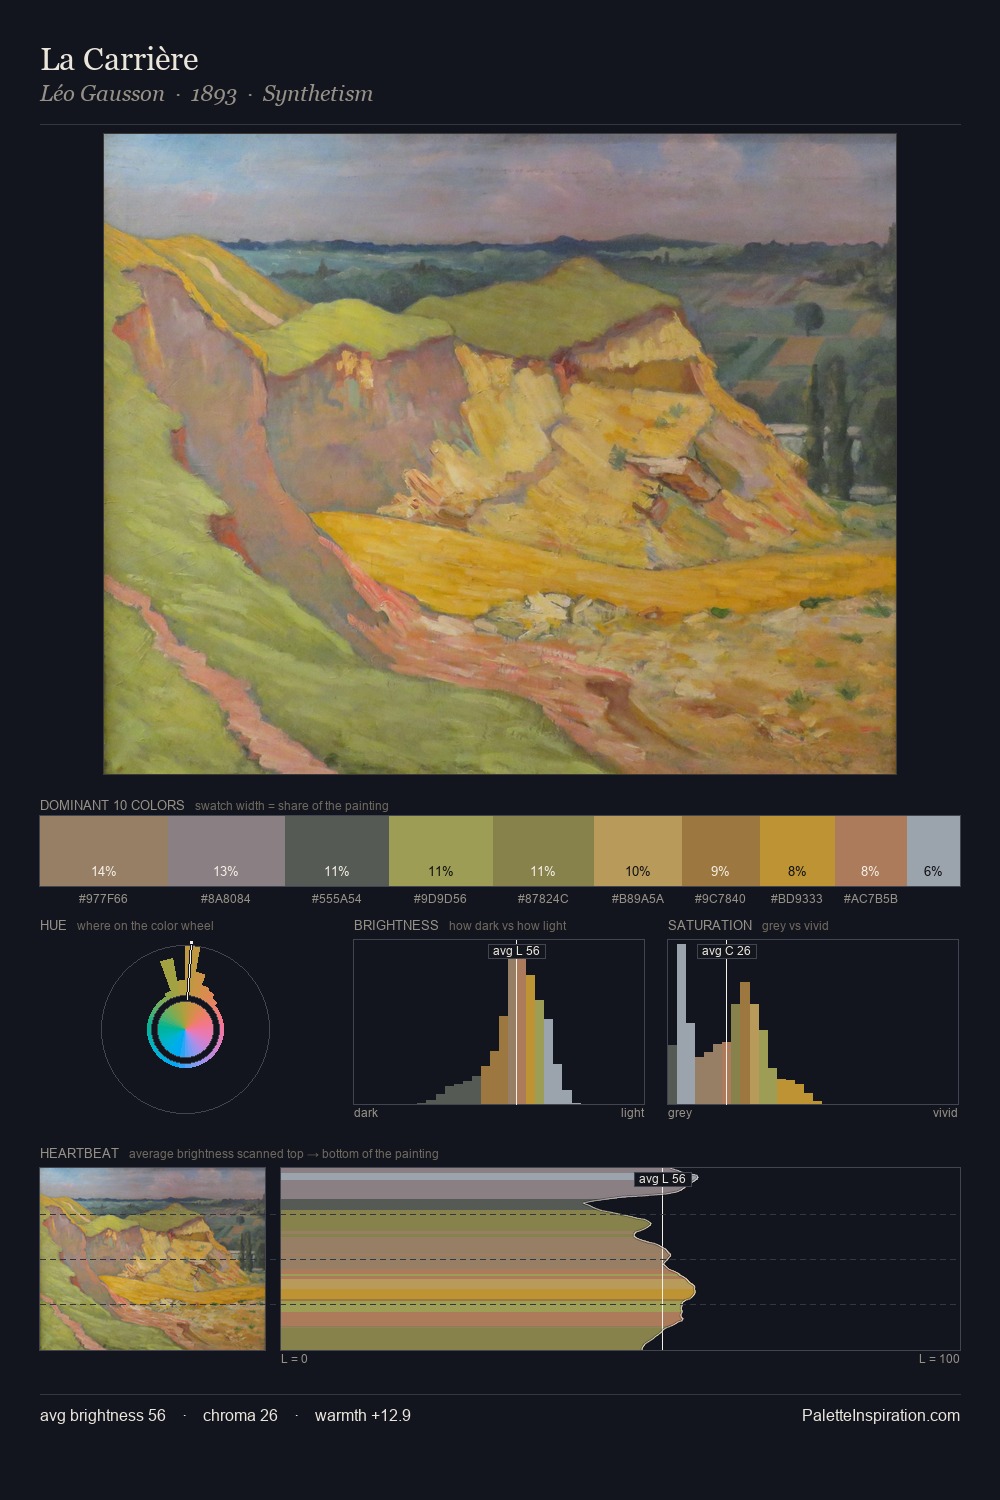The image size is (1000, 1500).
Task: Click the 'L = 100' axis label
Action: 939,1359
